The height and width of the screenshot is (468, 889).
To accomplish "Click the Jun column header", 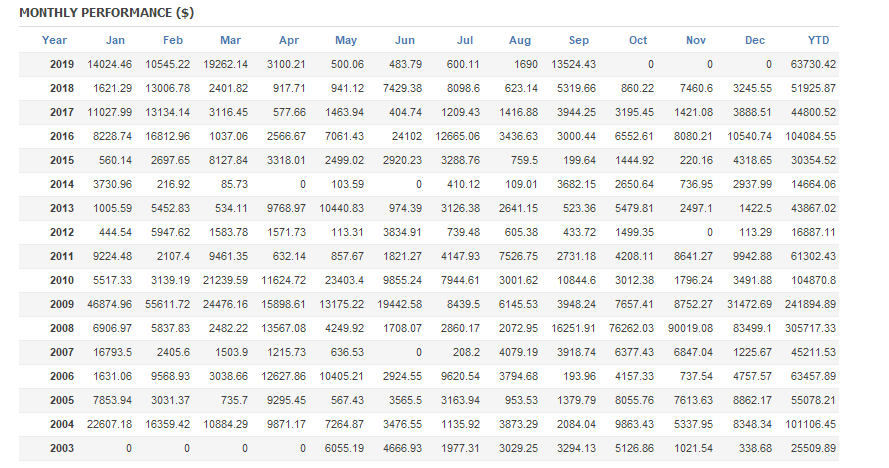I will [405, 40].
